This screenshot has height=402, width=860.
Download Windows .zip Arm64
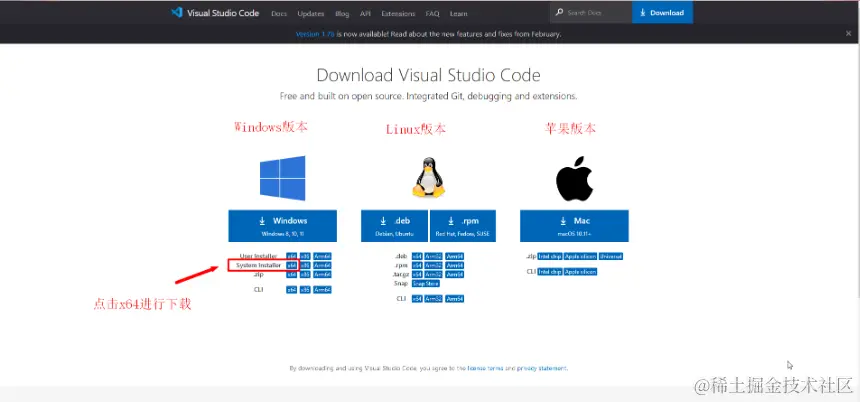point(322,274)
